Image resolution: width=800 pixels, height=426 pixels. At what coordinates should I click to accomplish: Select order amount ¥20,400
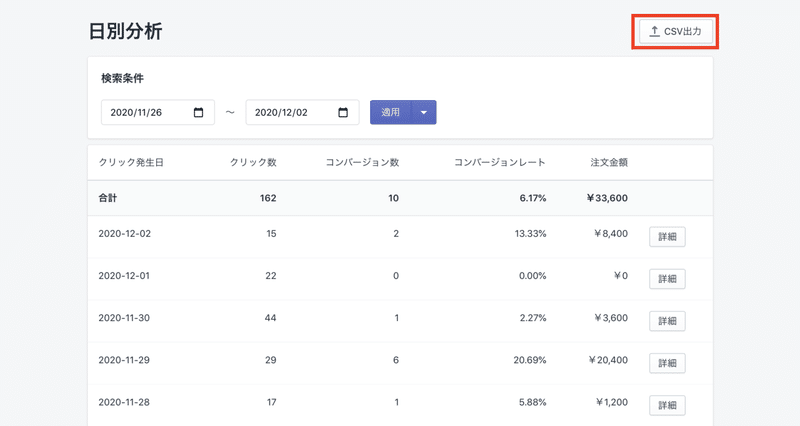coord(608,360)
